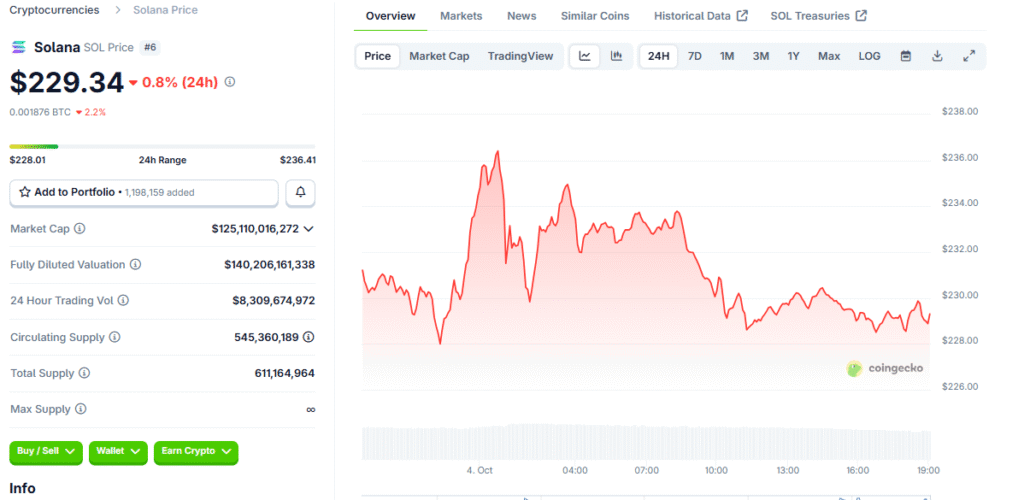The height and width of the screenshot is (500, 1024).
Task: Expand the Market Cap chevron
Action: point(308,229)
